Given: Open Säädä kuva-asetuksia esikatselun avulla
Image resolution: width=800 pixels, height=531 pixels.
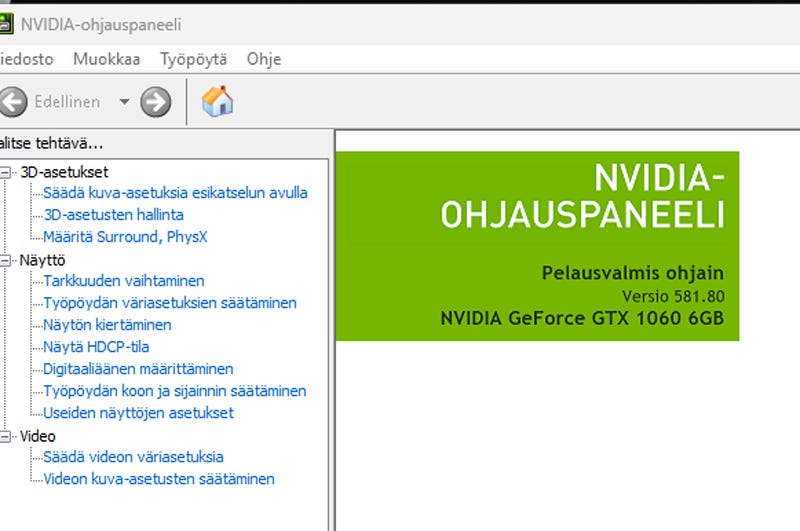Looking at the screenshot, I should click(176, 193).
